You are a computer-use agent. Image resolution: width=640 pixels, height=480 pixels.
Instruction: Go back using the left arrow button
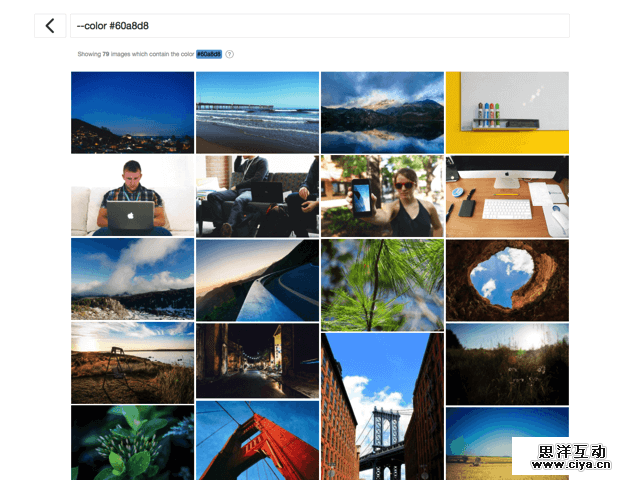[x=50, y=26]
